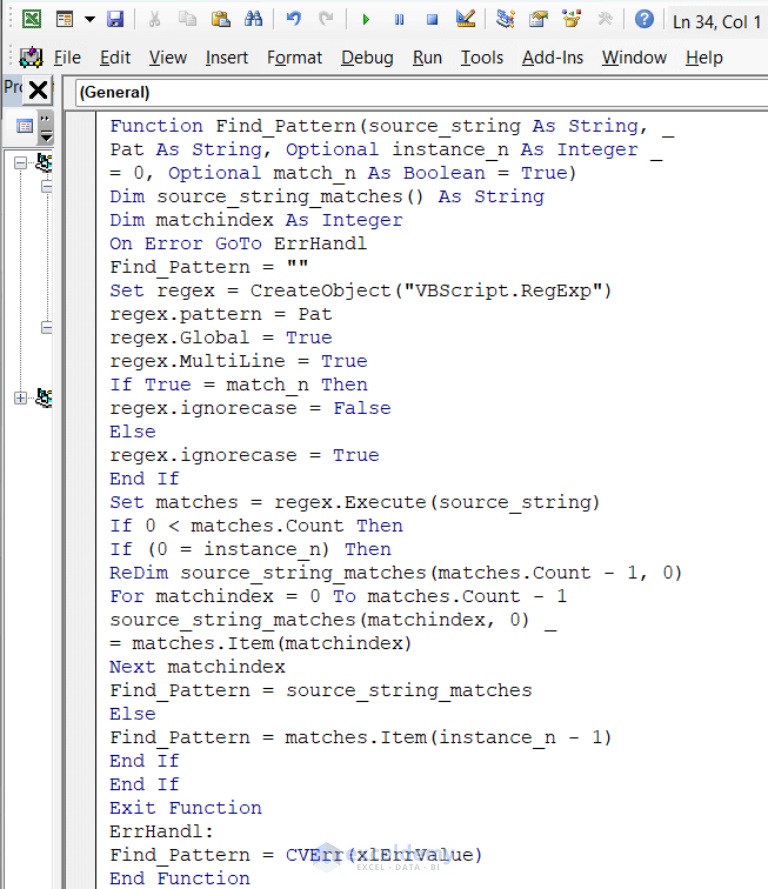Click the 'On Error GoTo ErrHandl' line
Viewport: 768px width, 889px height.
pos(238,244)
